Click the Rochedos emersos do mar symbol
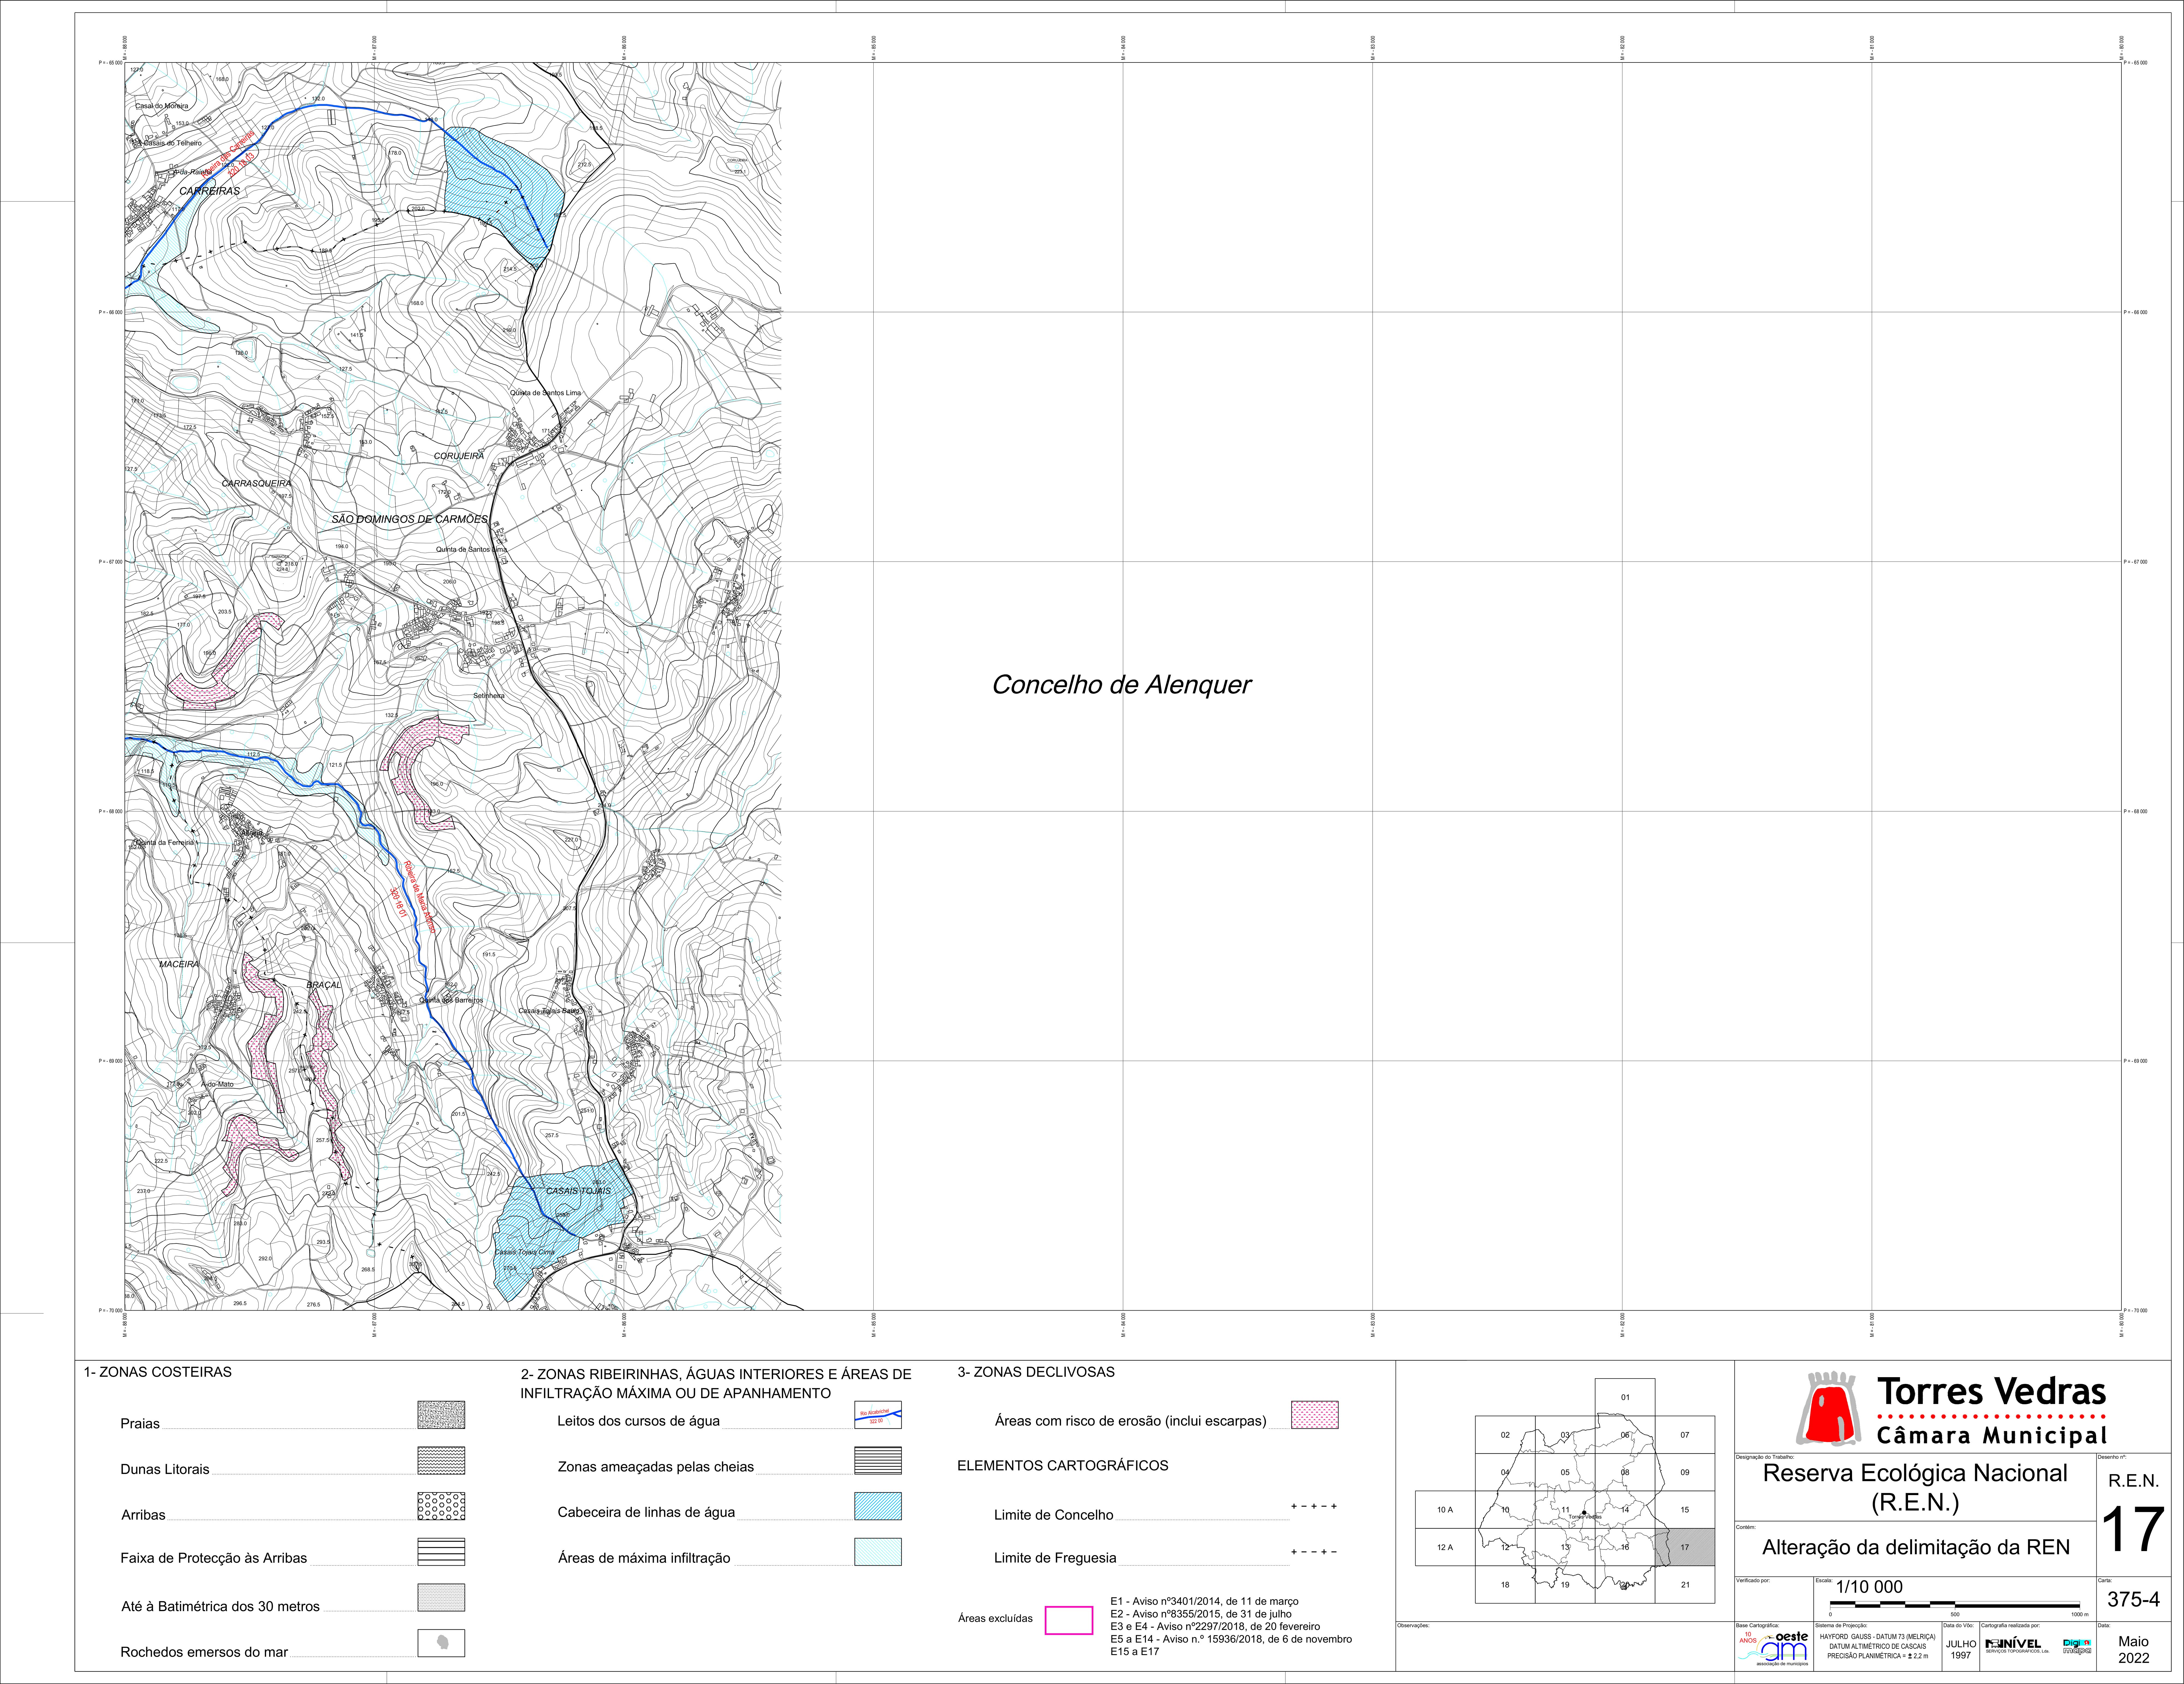 [x=441, y=1643]
